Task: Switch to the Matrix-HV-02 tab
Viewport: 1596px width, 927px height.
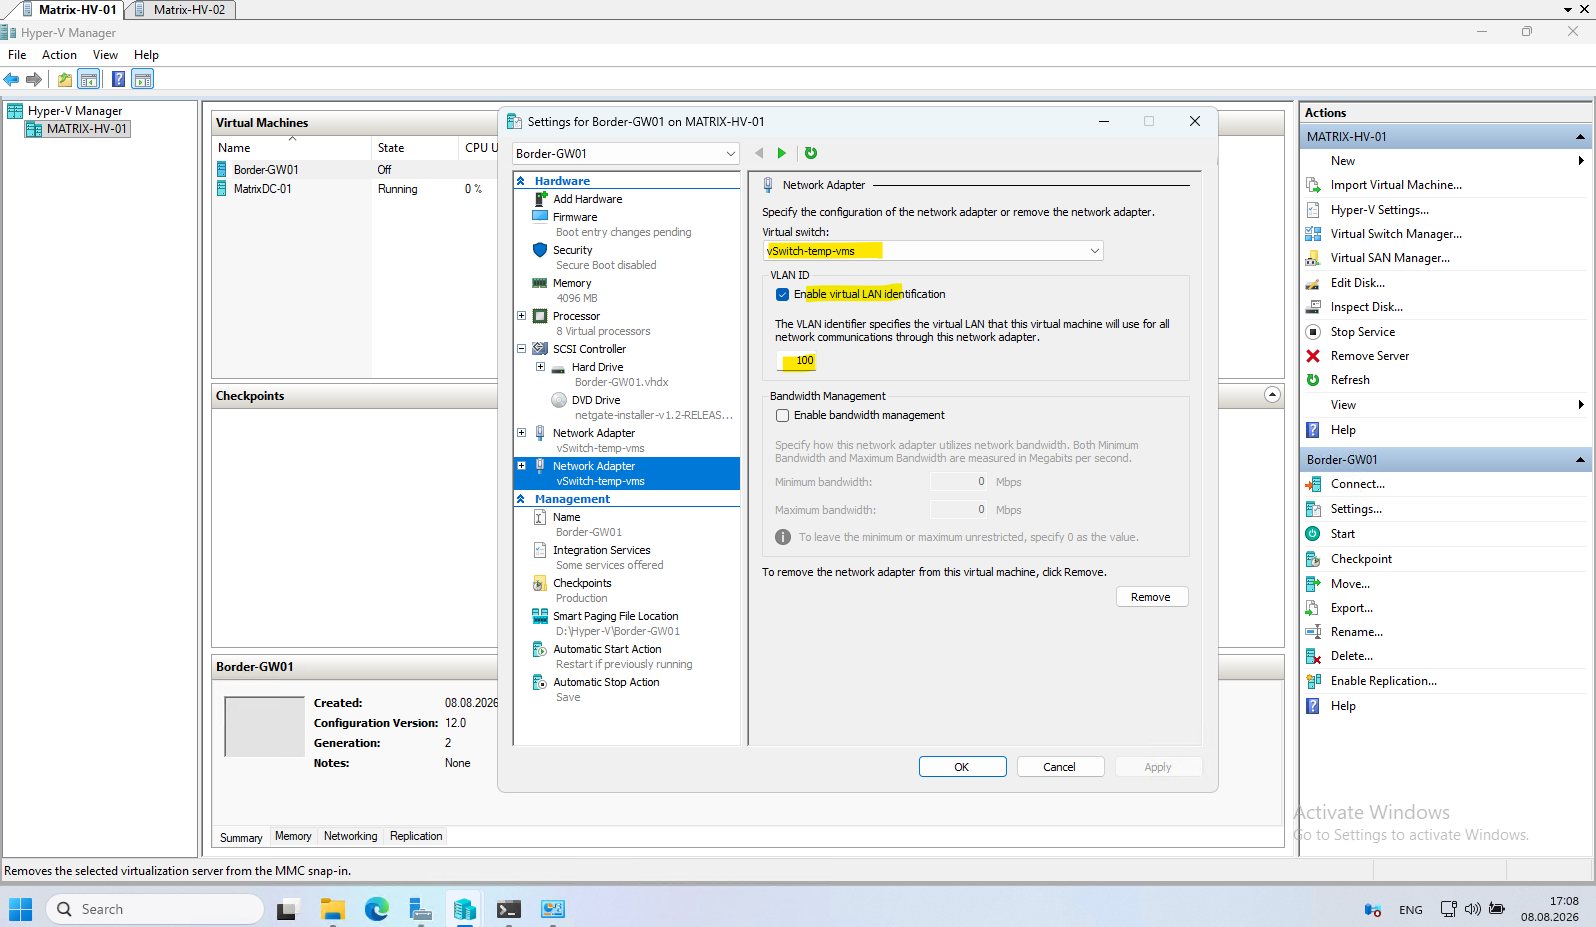Action: click(181, 10)
